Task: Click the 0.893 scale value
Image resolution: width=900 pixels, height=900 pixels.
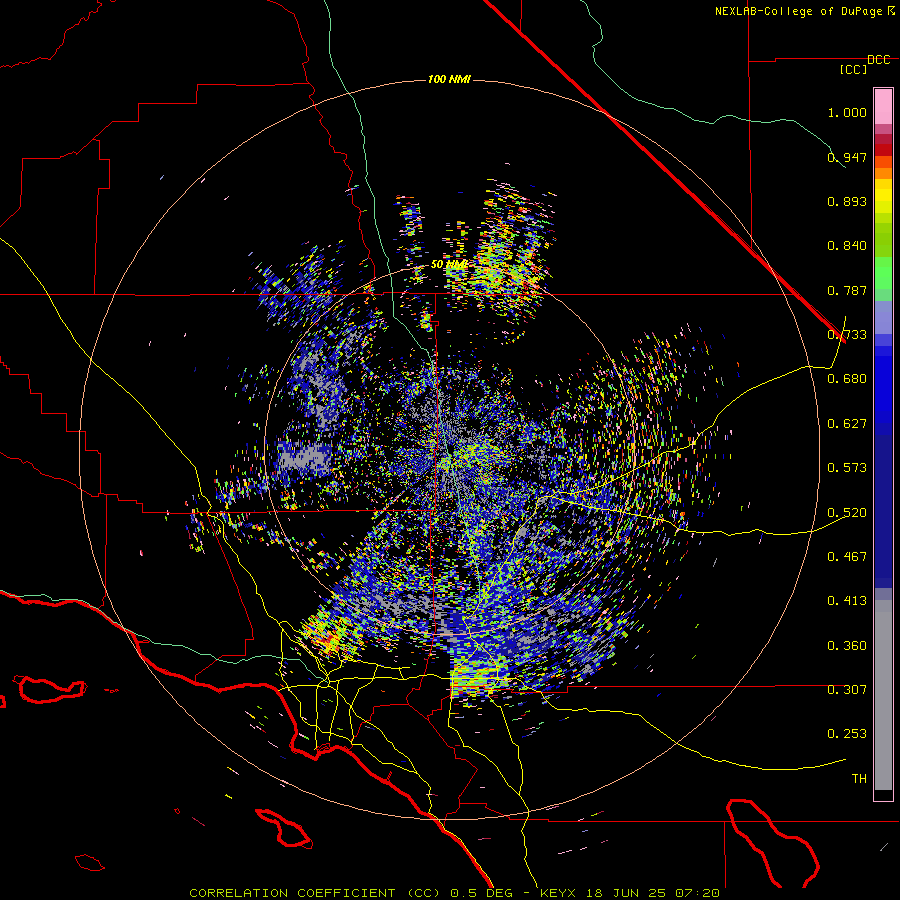Action: tap(847, 201)
